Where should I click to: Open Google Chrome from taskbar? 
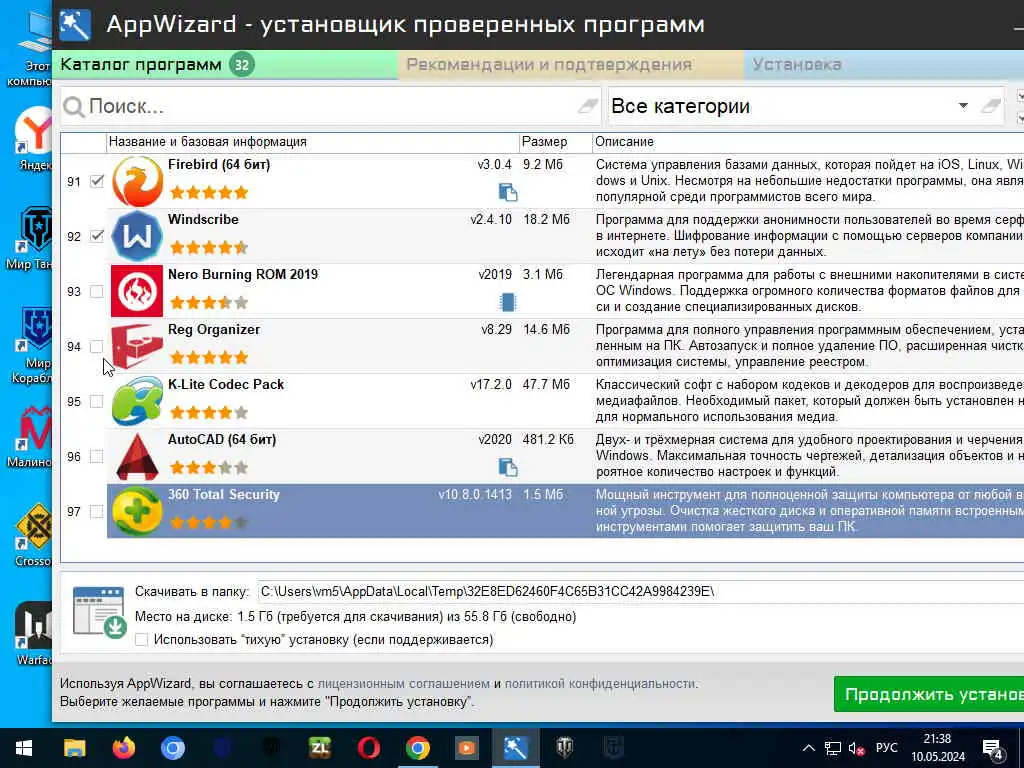point(417,748)
